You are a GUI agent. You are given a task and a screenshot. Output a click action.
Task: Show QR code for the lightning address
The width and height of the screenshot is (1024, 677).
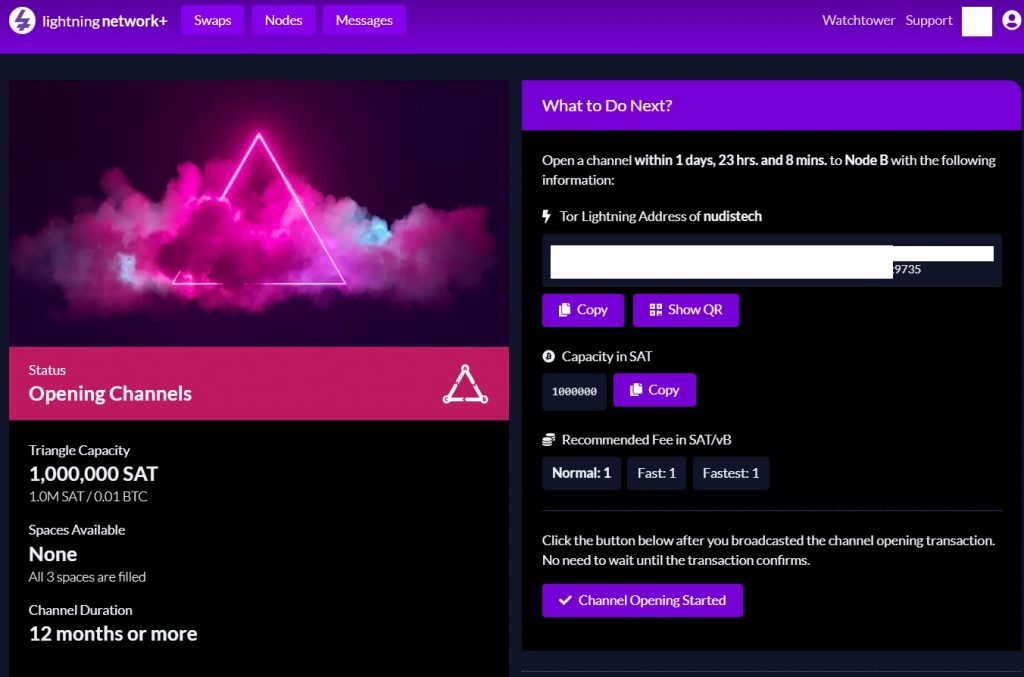pos(685,310)
